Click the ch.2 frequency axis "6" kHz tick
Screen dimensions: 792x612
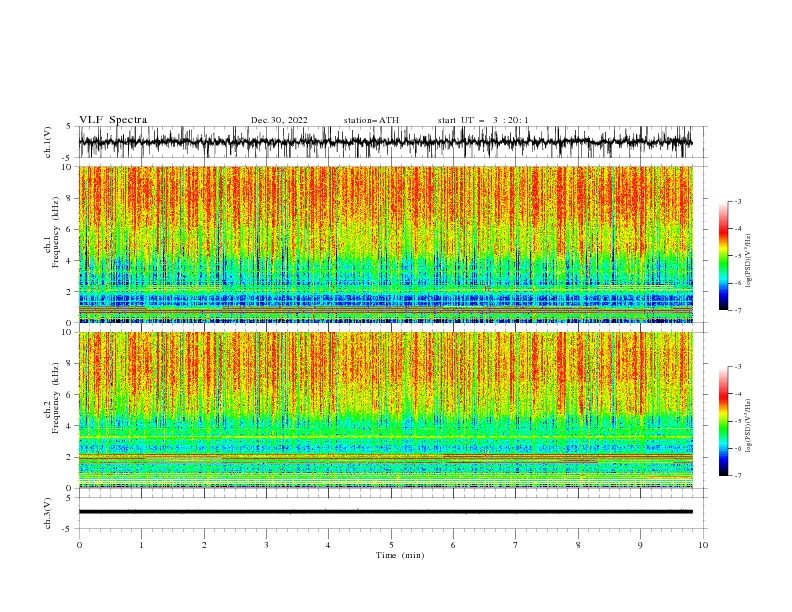70,394
